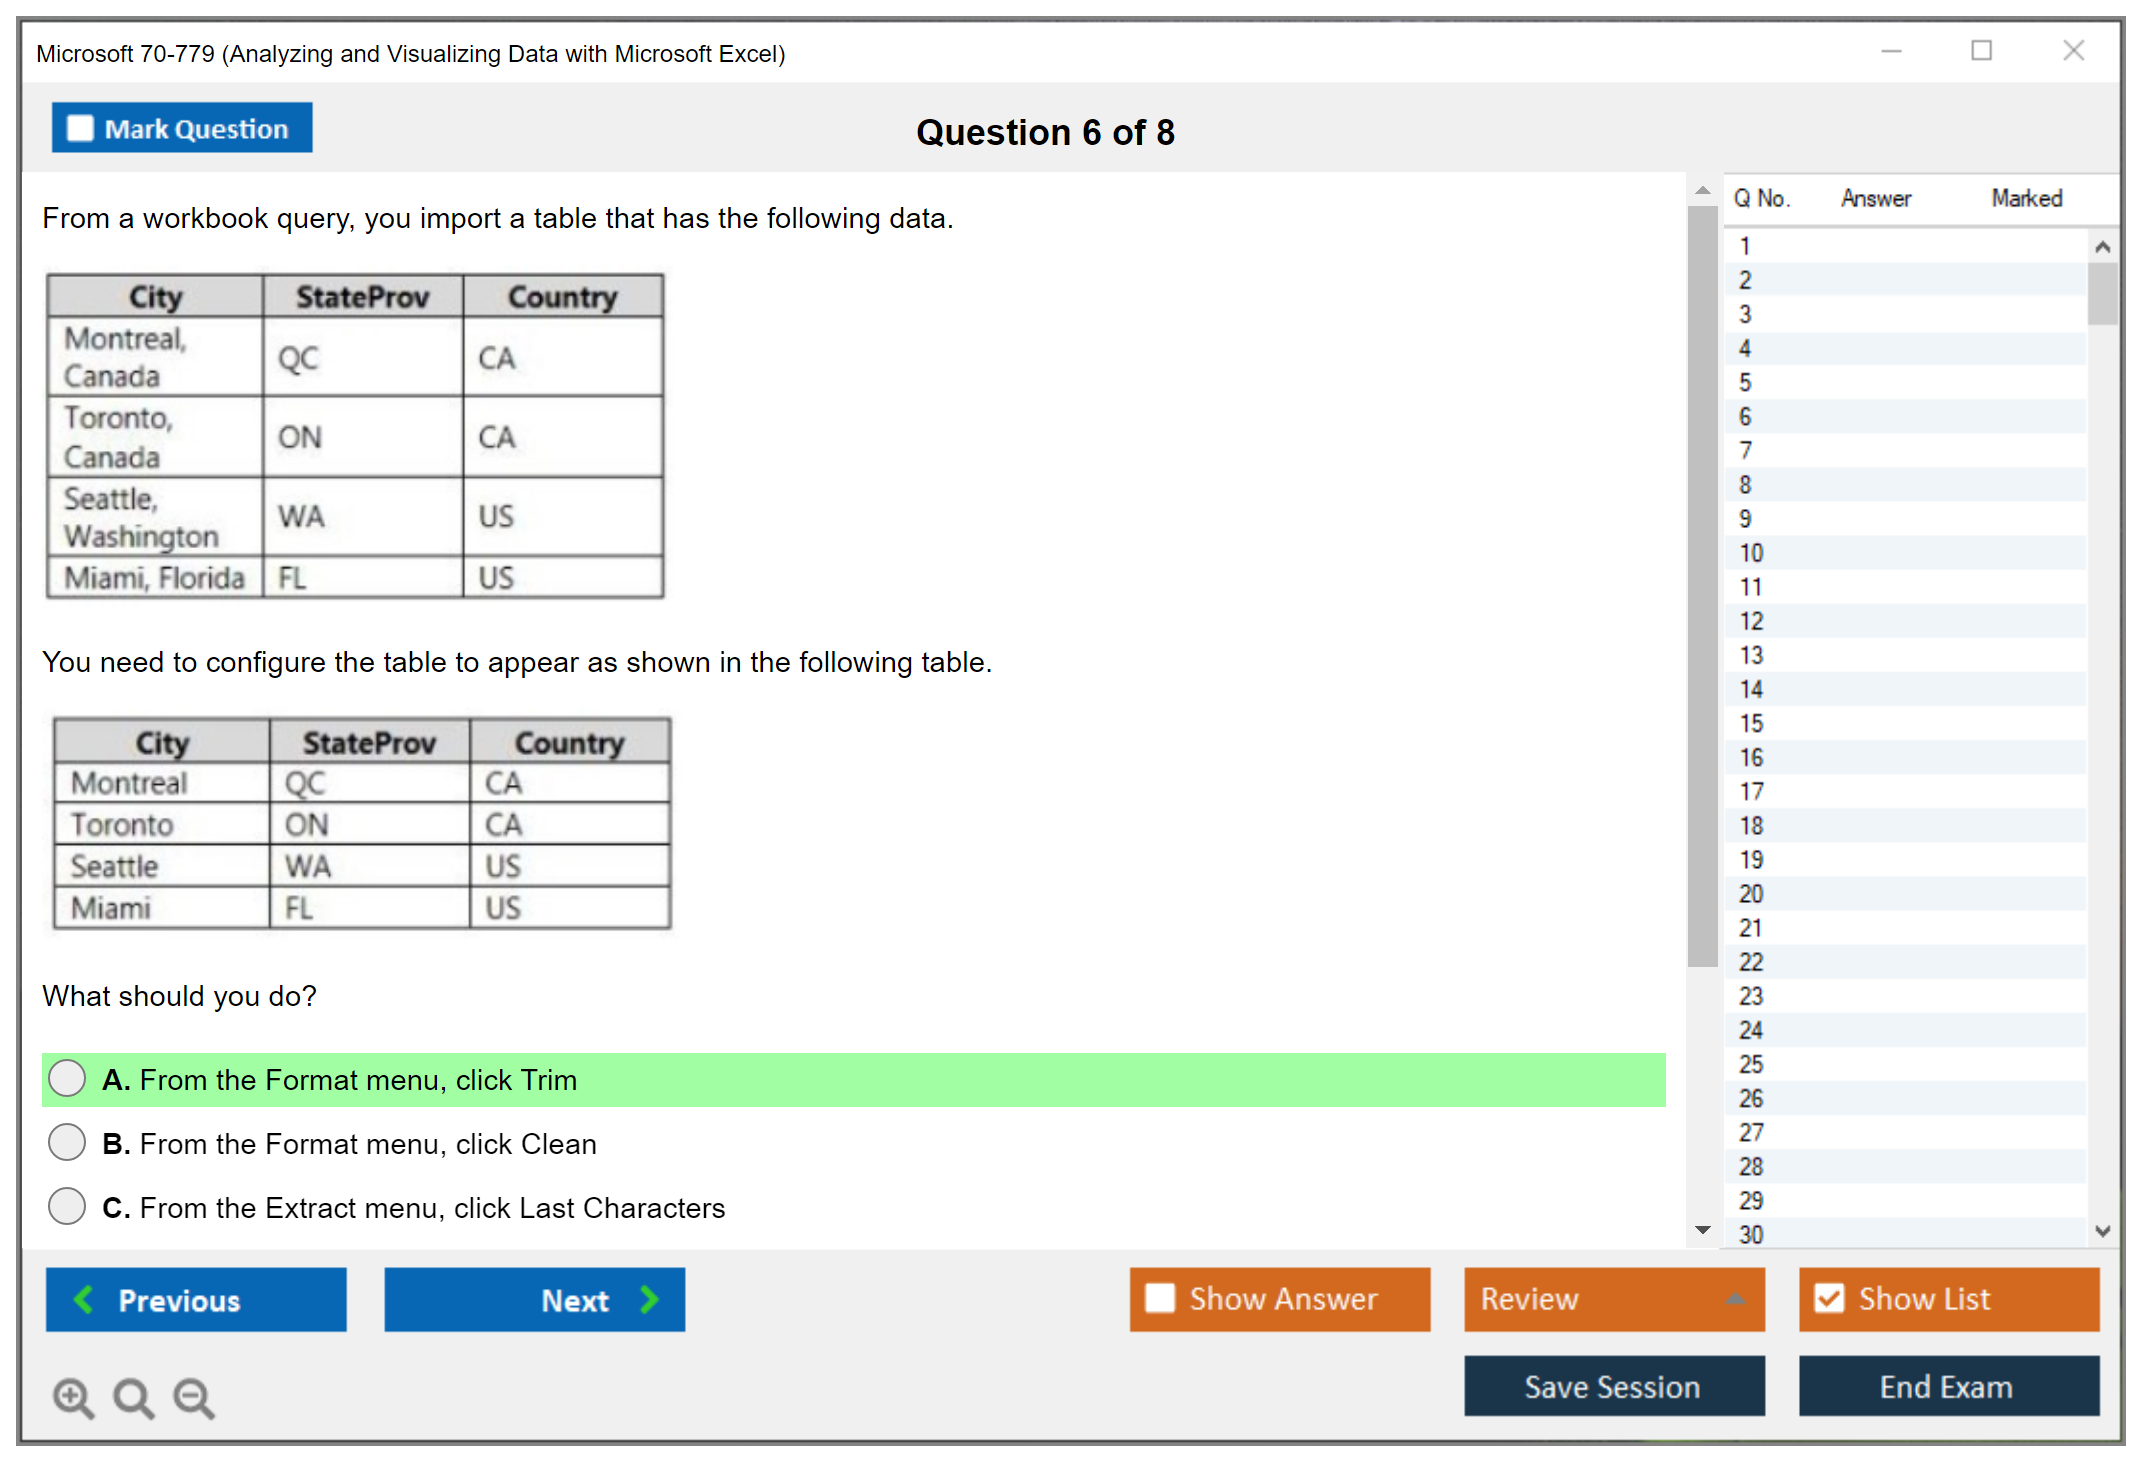Screen dimensions: 2150x1470
Task: Click the question pane vertical scrollbar thumb
Action: [x=1702, y=585]
